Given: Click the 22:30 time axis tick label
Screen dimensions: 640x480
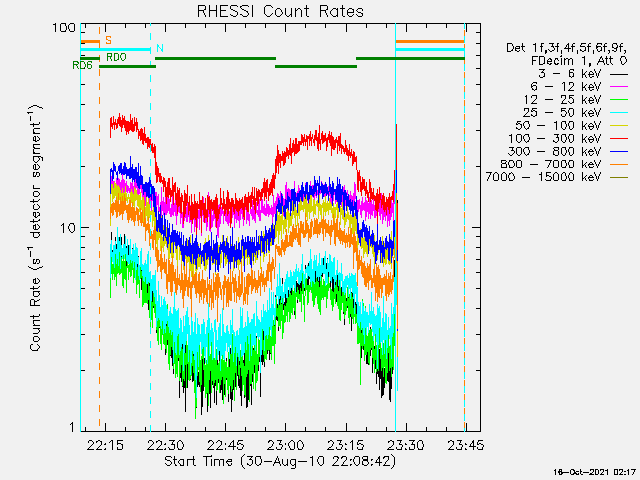Looking at the screenshot, I should coord(165,445).
